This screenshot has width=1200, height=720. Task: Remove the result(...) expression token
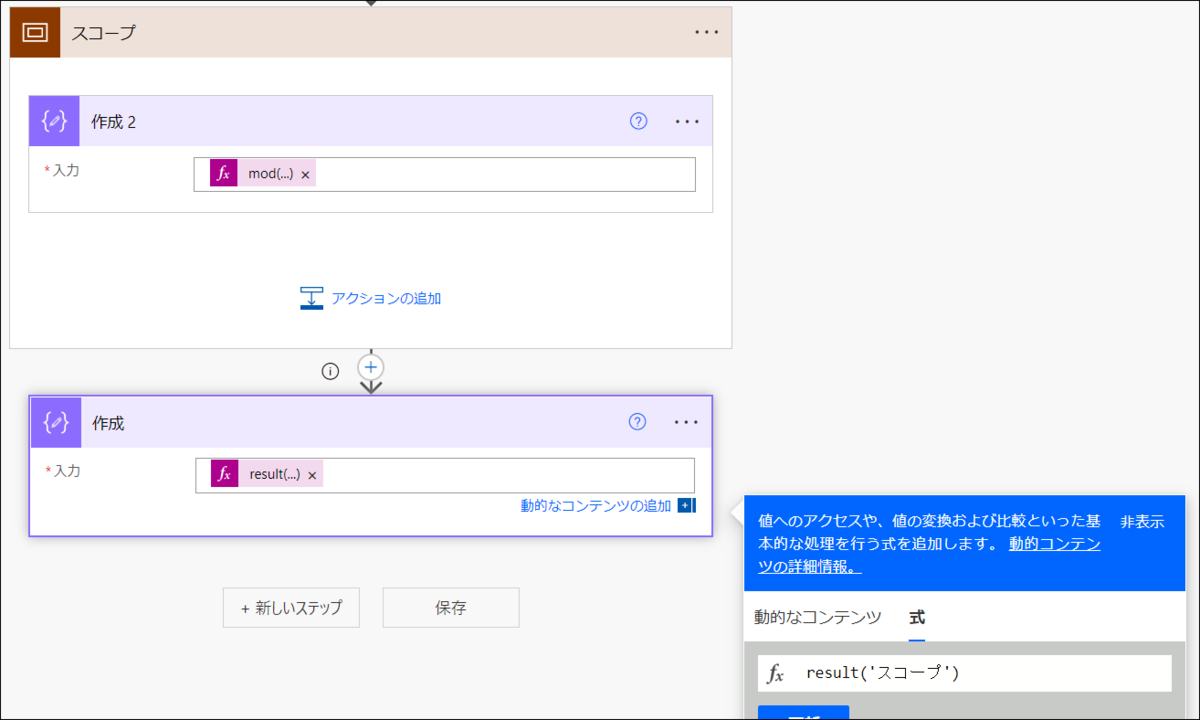(312, 475)
